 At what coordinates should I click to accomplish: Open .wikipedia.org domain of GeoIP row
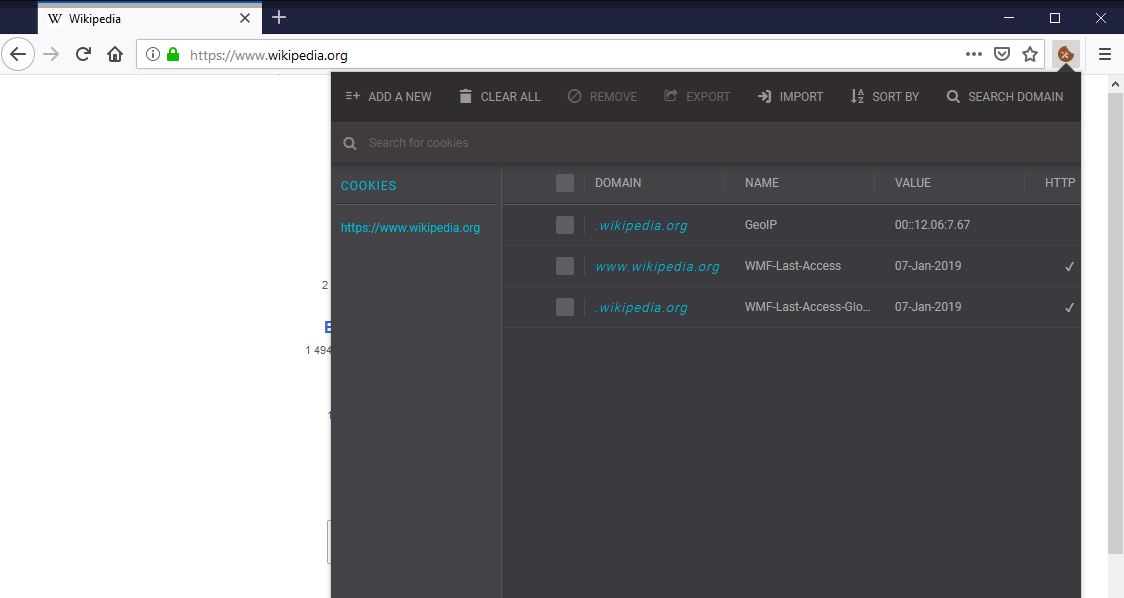[641, 225]
